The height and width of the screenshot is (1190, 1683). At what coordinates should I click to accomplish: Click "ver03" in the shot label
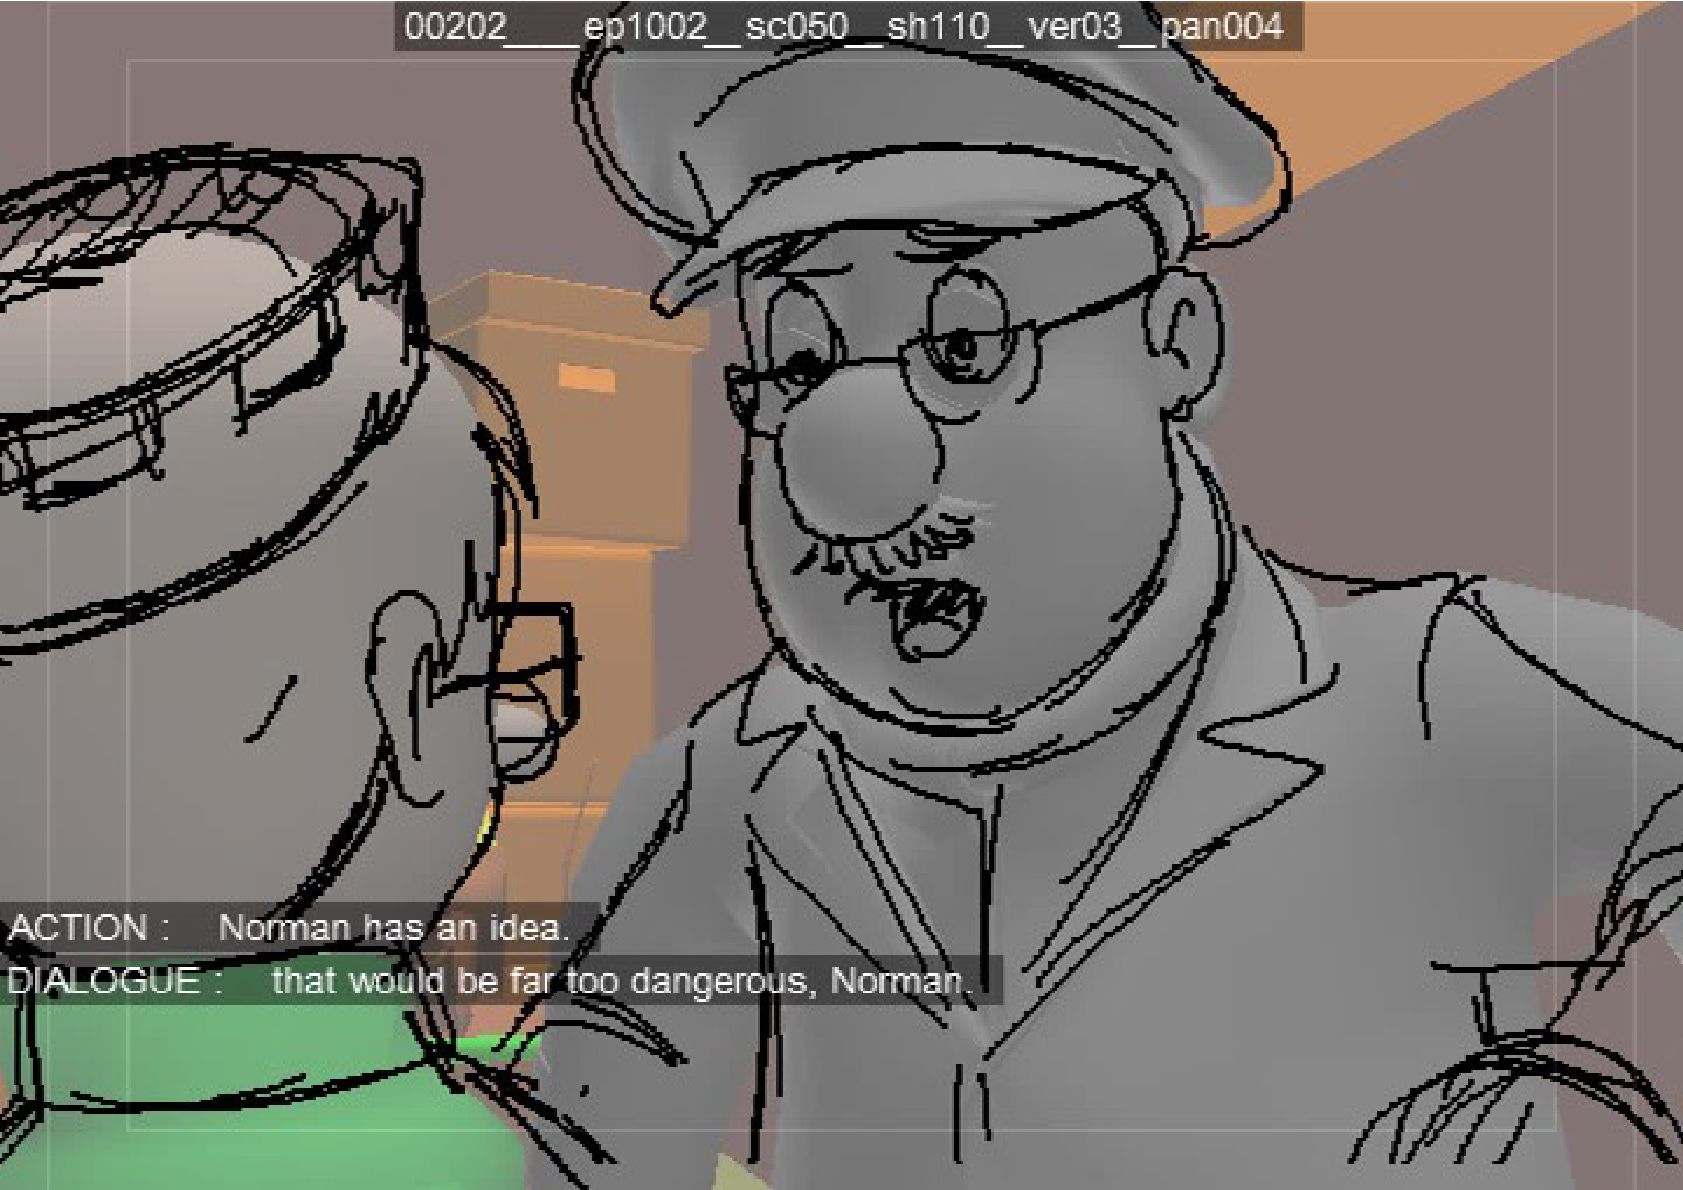pos(1075,27)
